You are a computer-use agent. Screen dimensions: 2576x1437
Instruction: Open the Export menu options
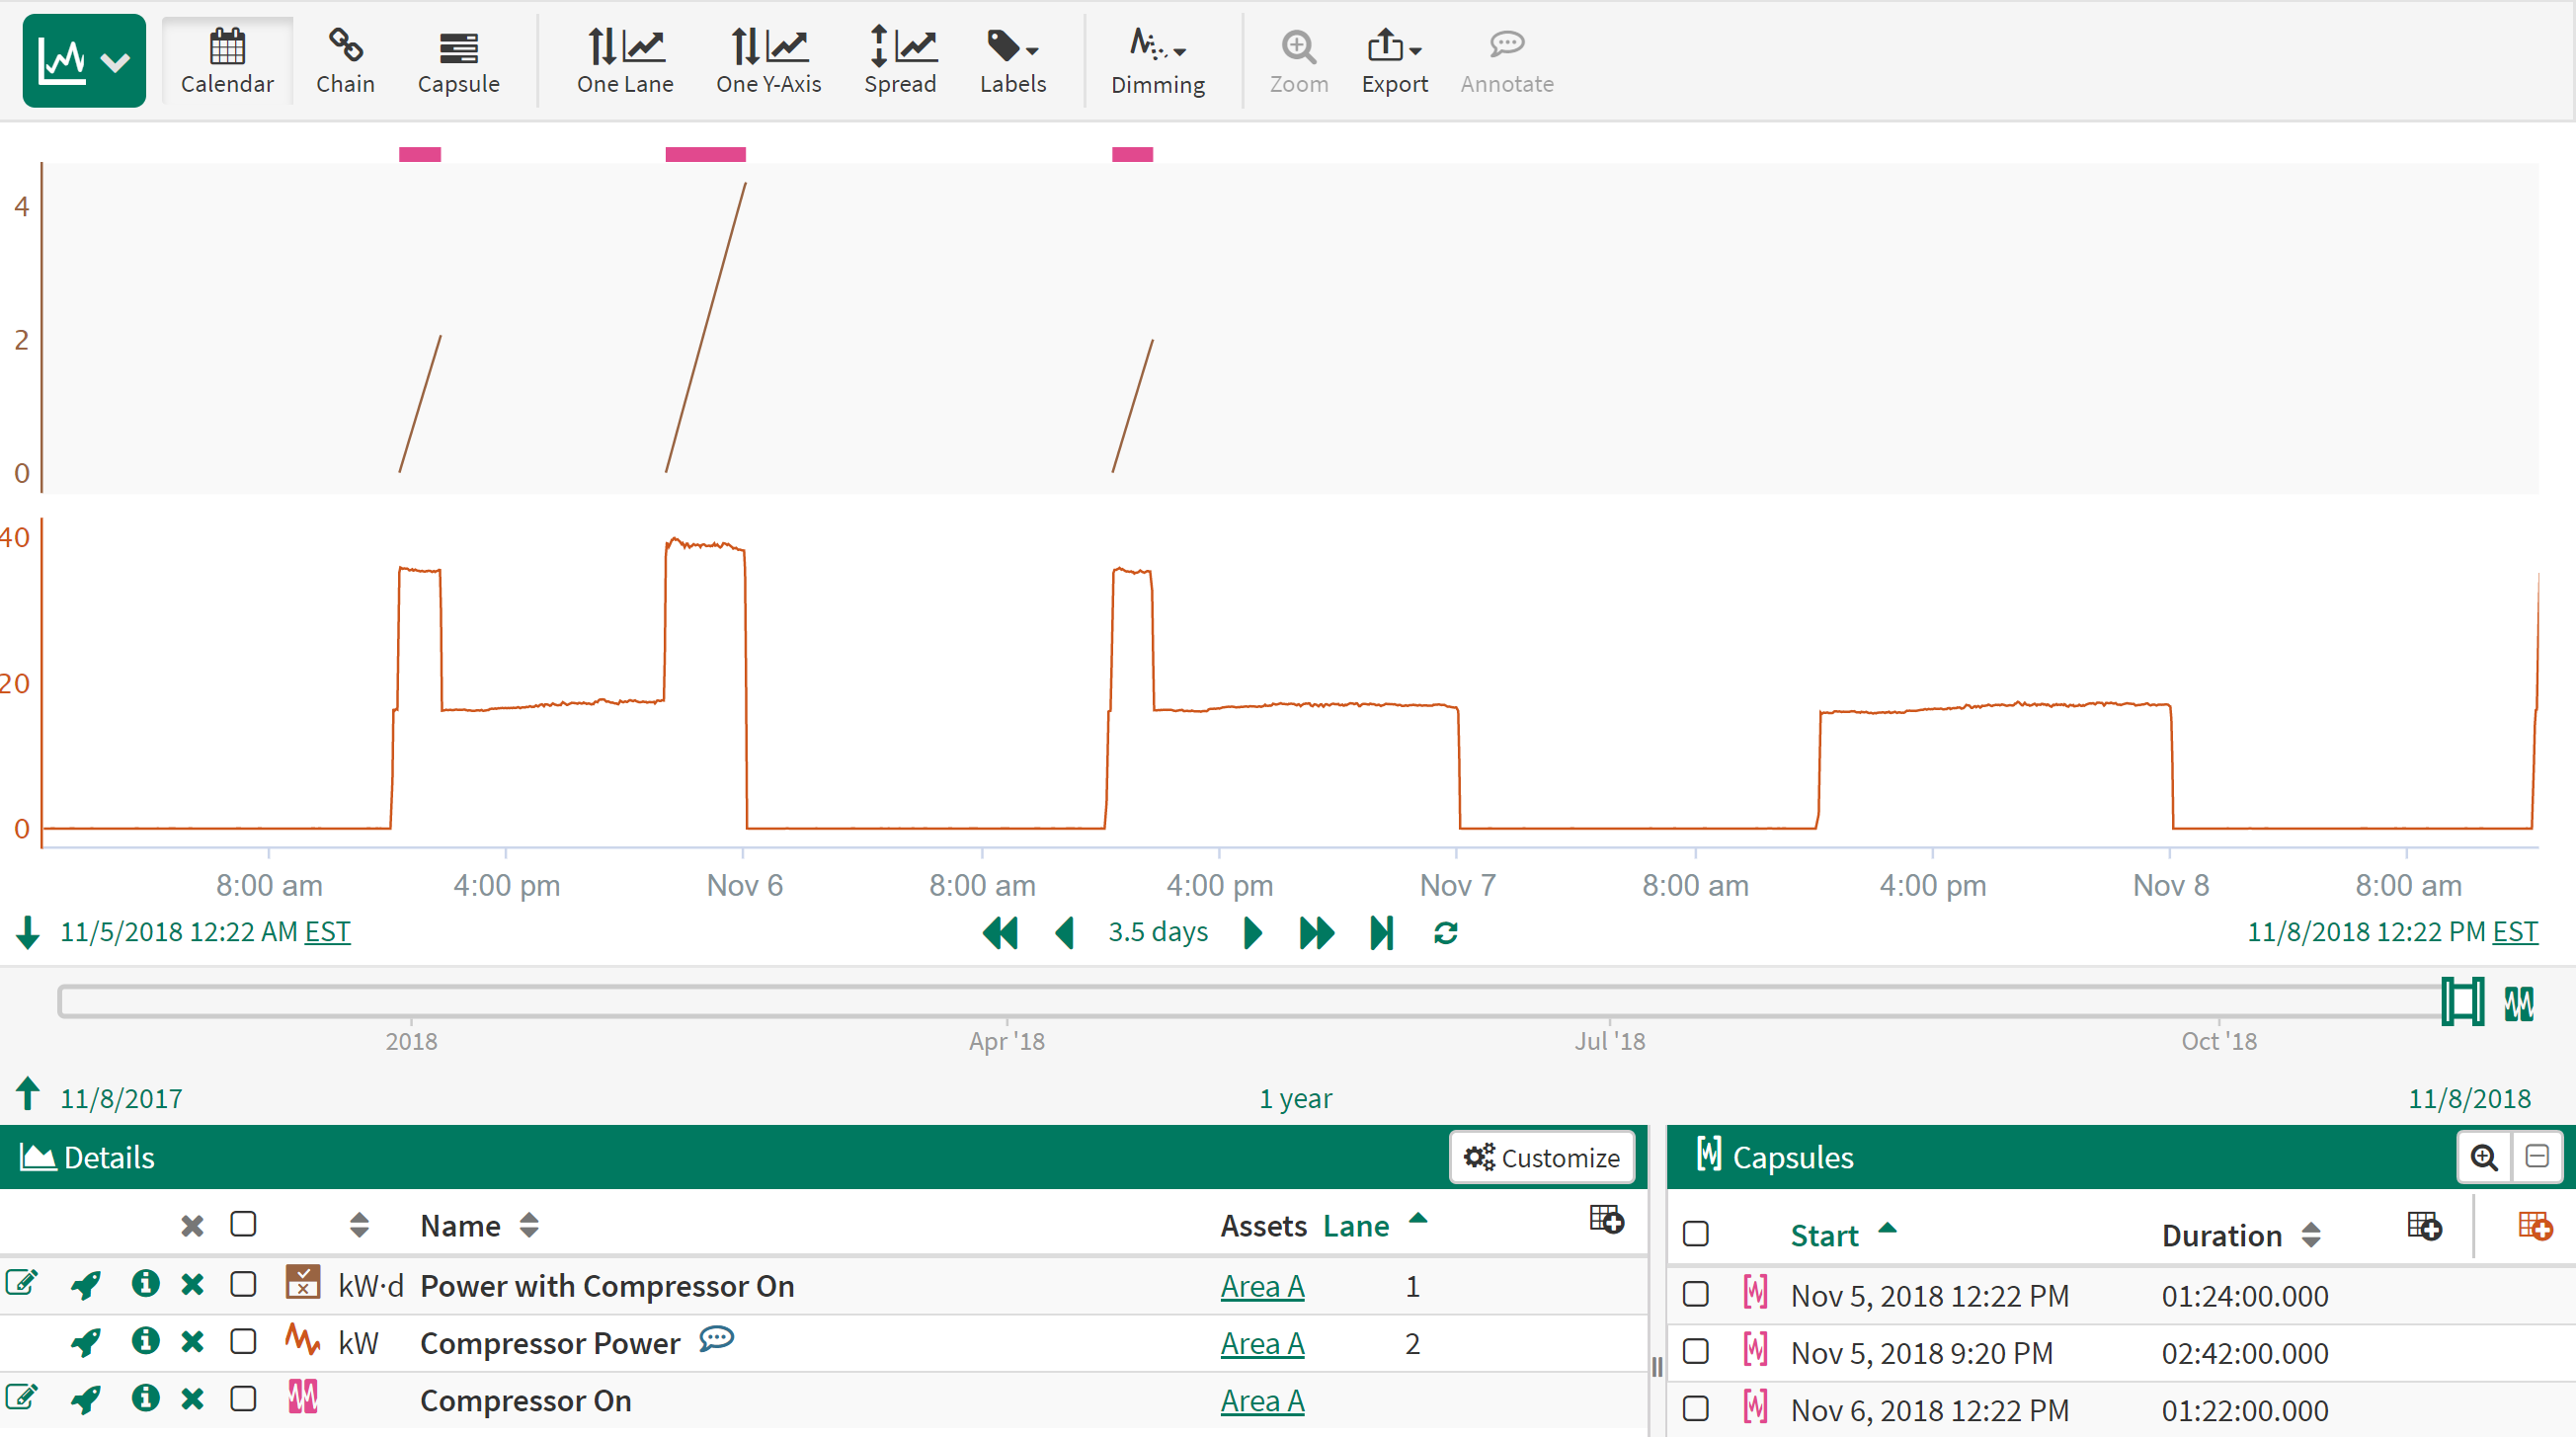(1394, 60)
